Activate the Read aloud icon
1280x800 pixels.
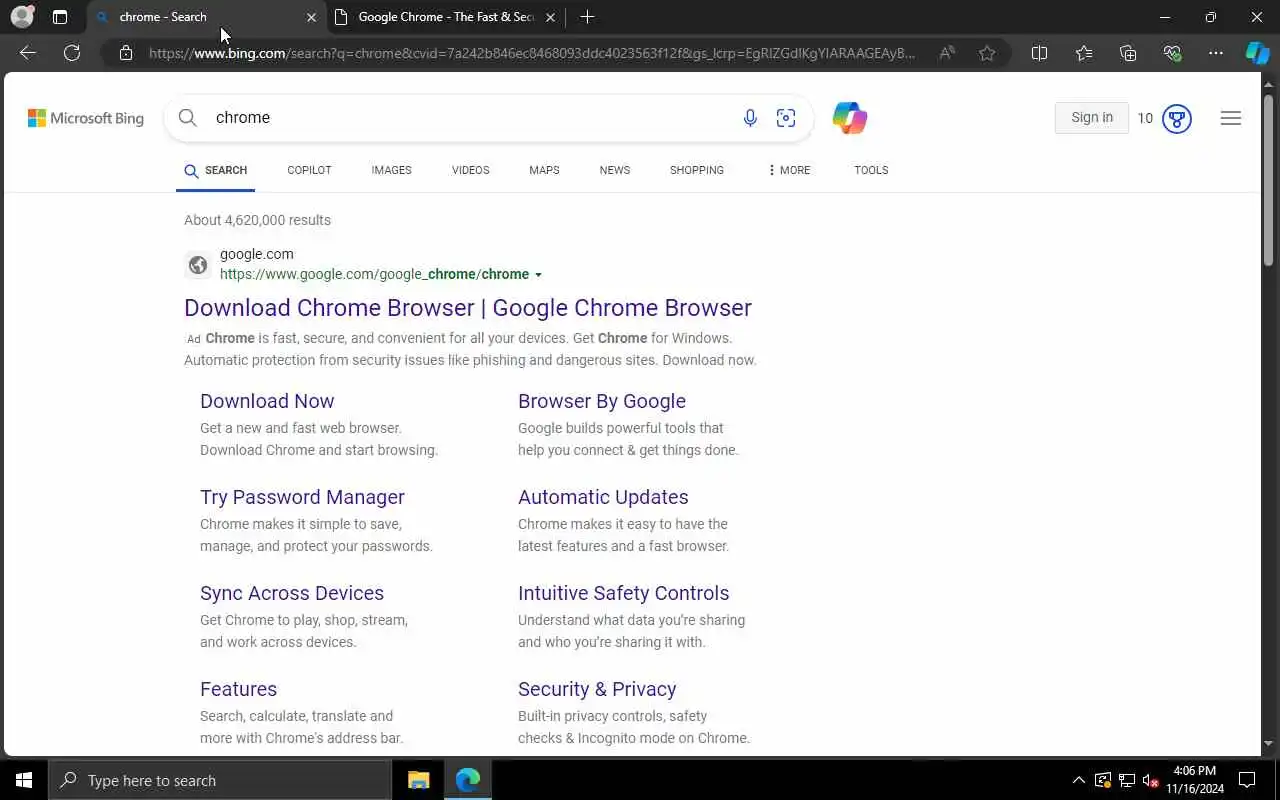(x=947, y=53)
